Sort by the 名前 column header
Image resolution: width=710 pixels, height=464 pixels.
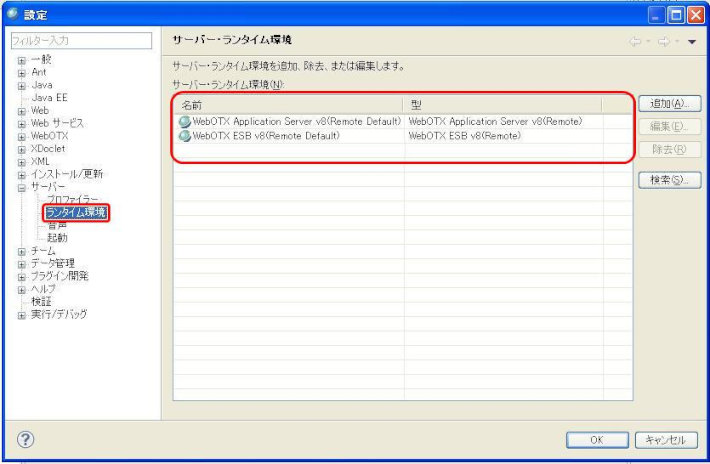[289, 104]
